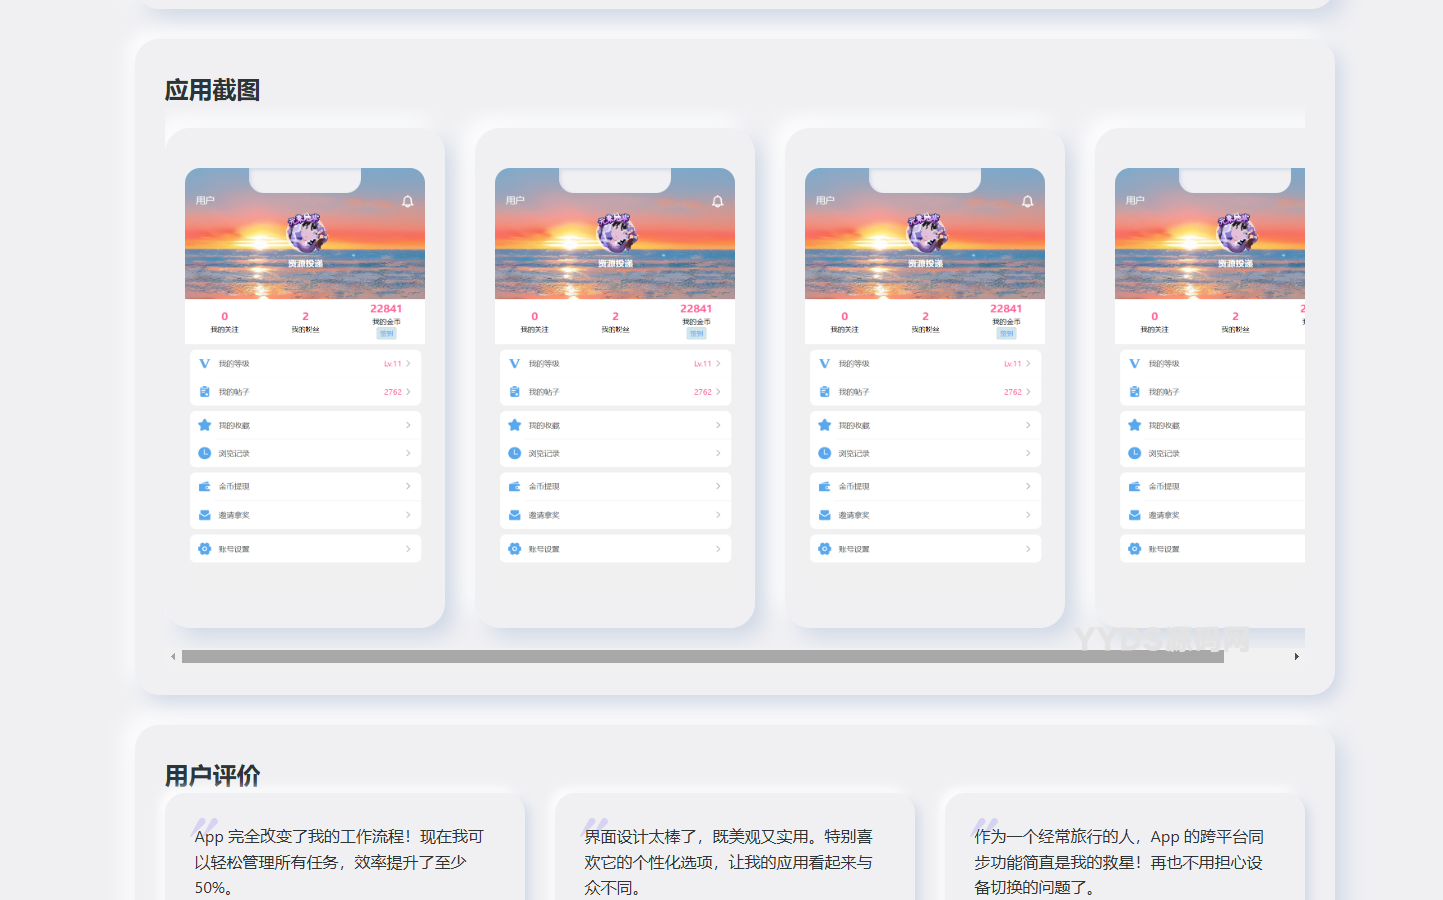Expand the 我的等级 row chevron
Image resolution: width=1443 pixels, height=900 pixels.
click(x=408, y=363)
